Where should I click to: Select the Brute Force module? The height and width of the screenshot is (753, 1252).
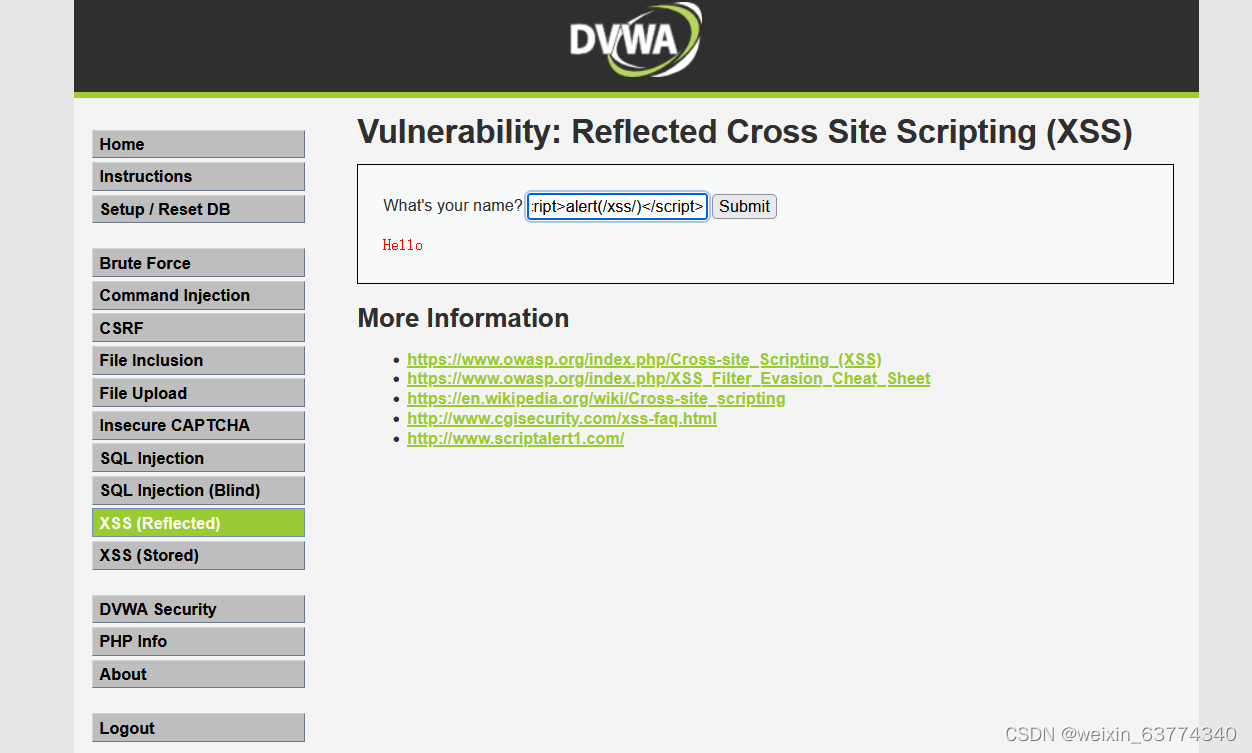point(198,262)
